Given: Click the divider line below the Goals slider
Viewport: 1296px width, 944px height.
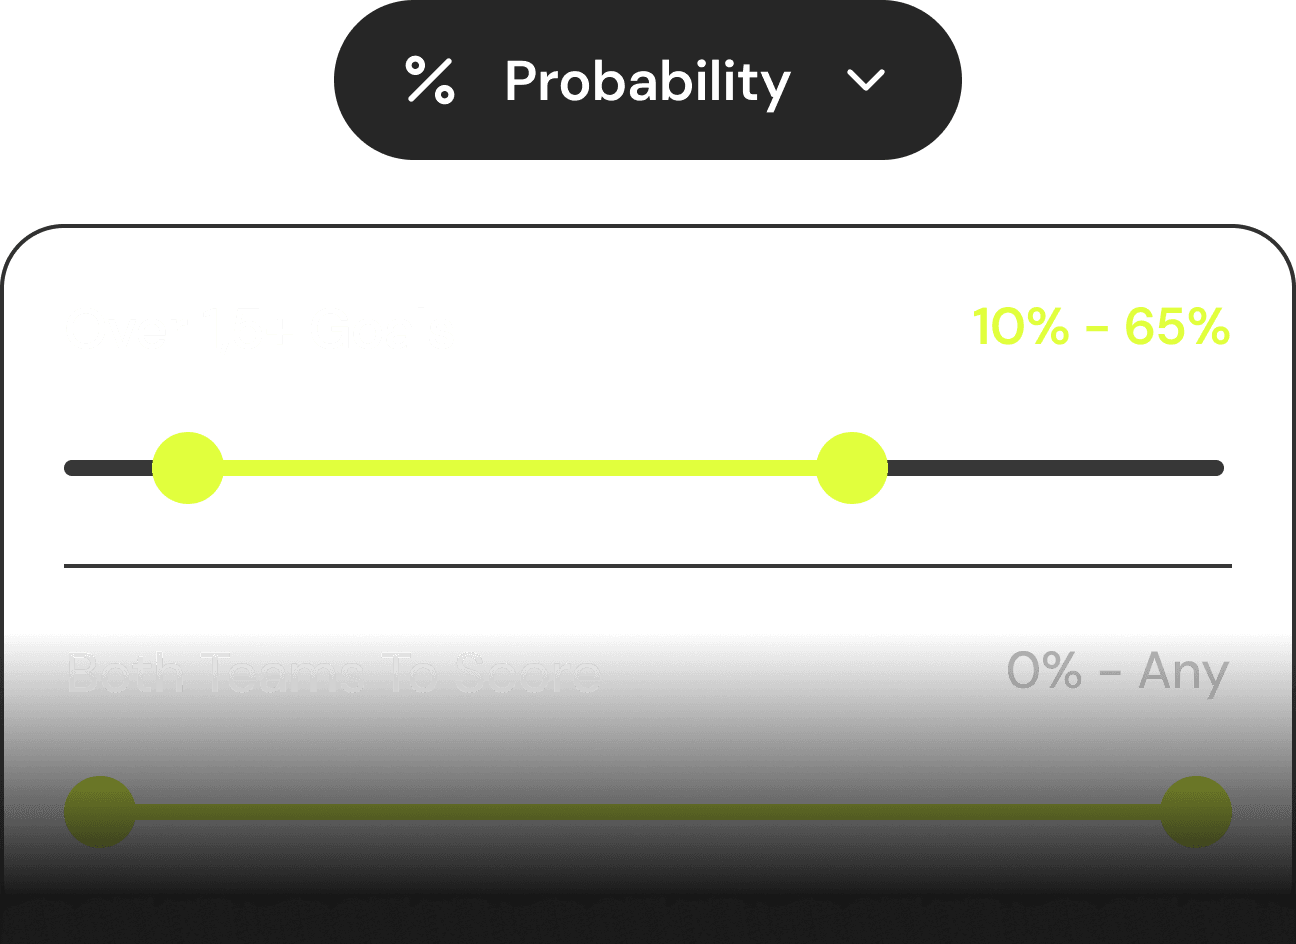Looking at the screenshot, I should (648, 566).
